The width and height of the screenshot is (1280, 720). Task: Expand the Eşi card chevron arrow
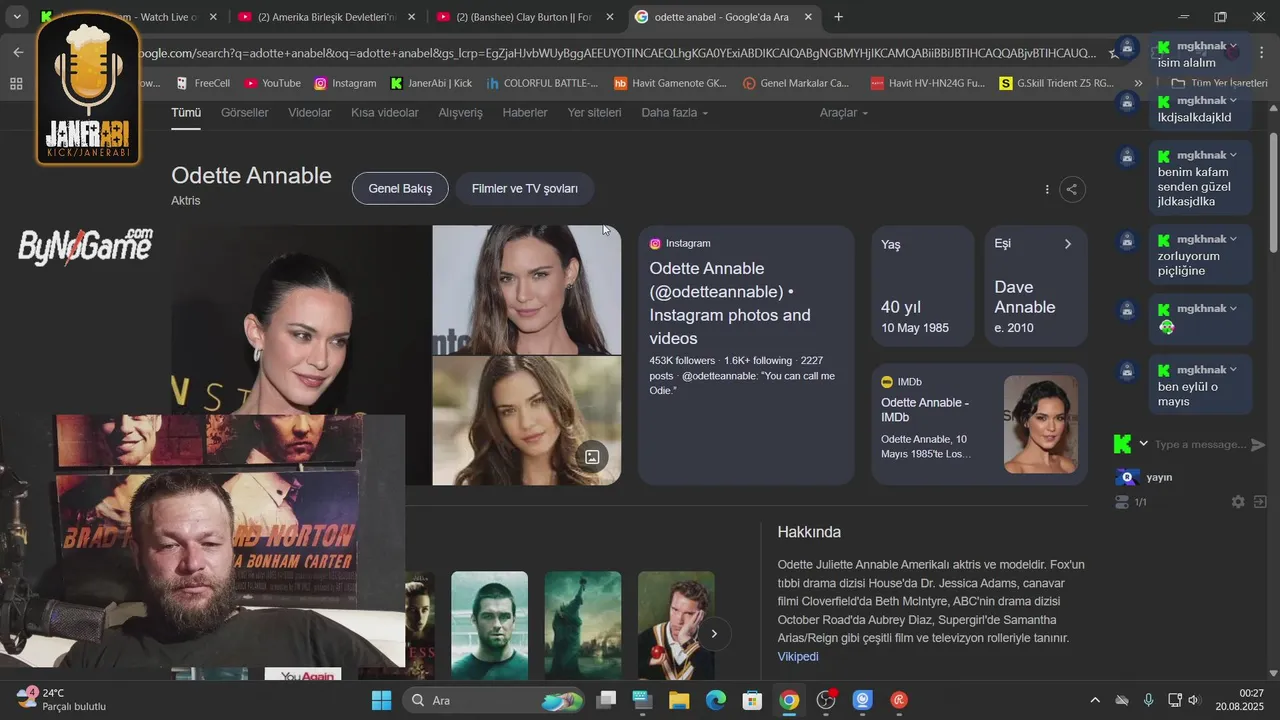(x=1067, y=244)
